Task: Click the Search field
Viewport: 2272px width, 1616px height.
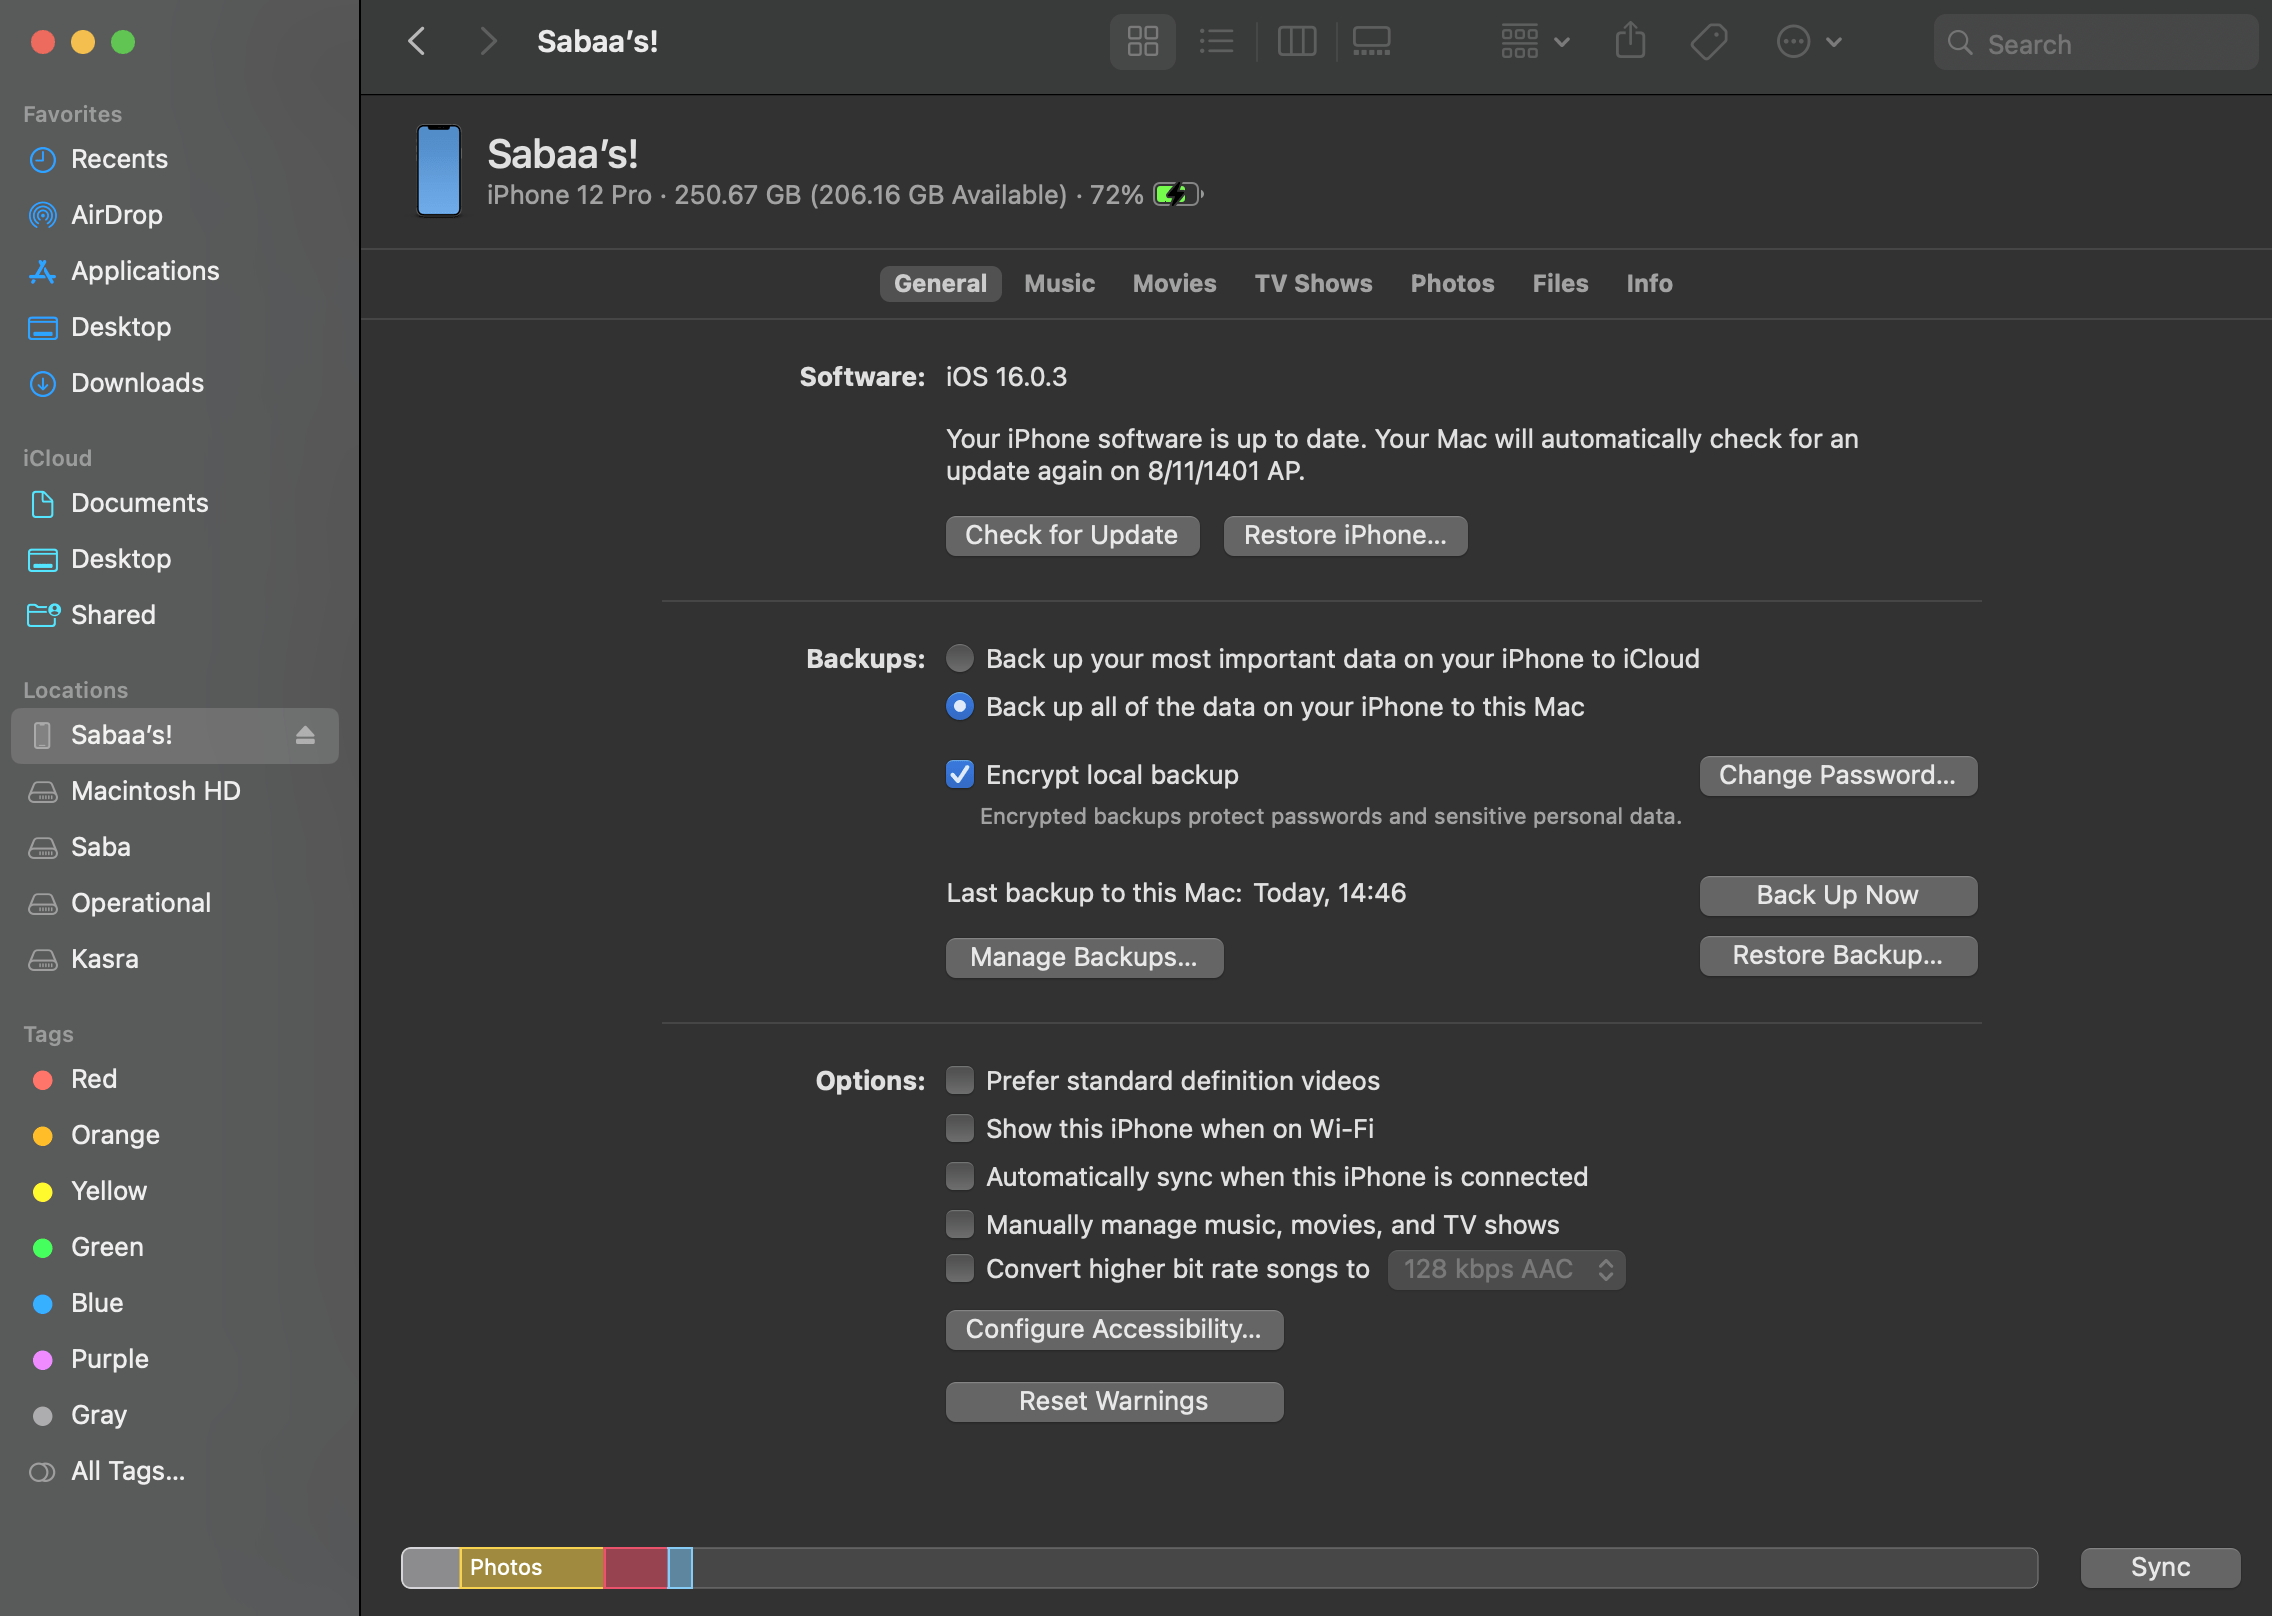Action: tap(2096, 43)
